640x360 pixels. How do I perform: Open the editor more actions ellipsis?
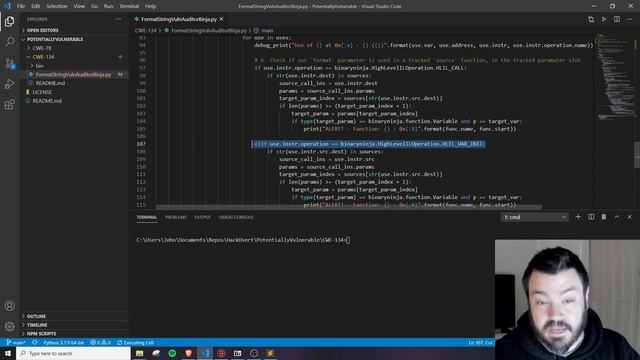[x=629, y=19]
